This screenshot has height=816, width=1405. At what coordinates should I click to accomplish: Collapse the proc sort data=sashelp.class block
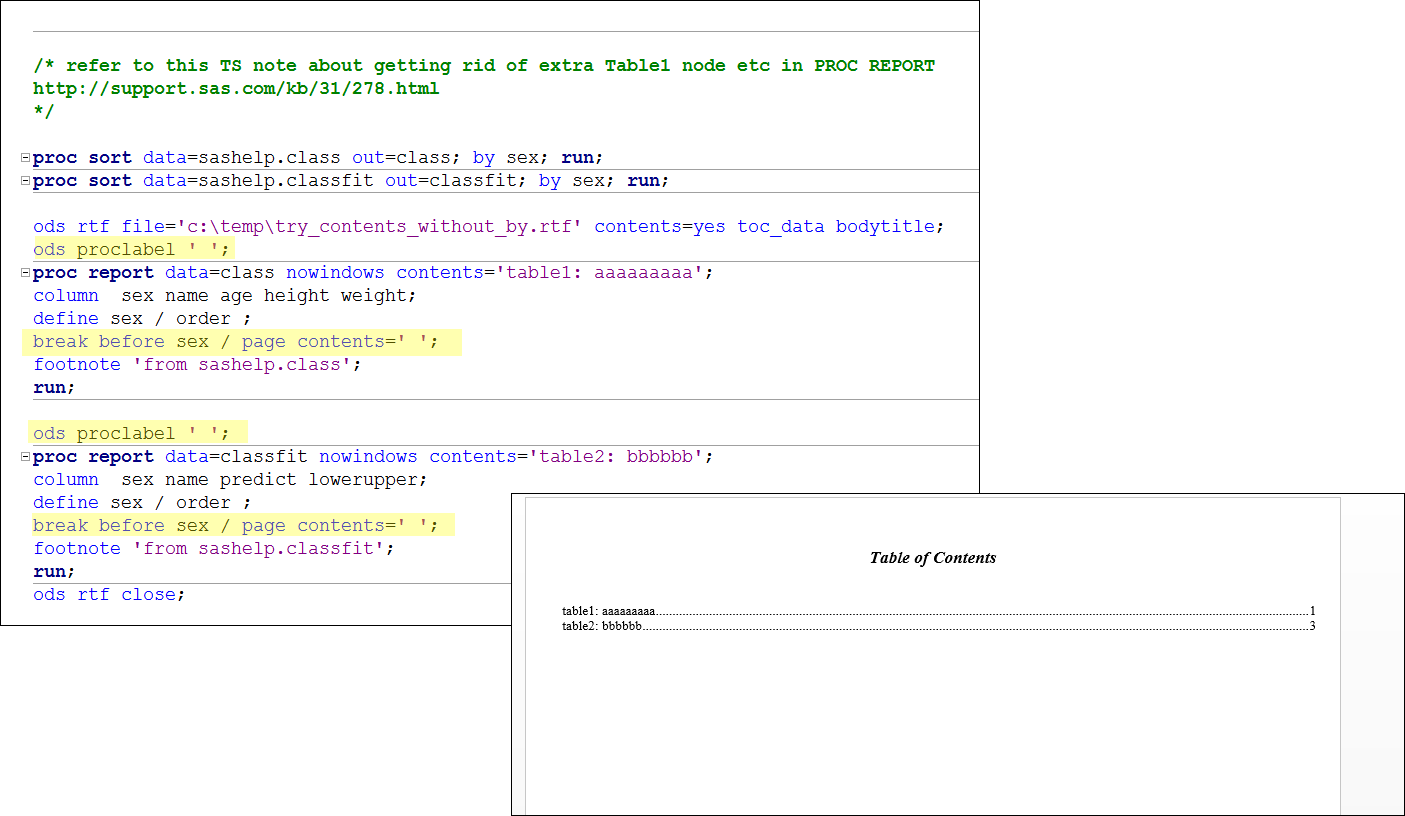click(x=25, y=158)
